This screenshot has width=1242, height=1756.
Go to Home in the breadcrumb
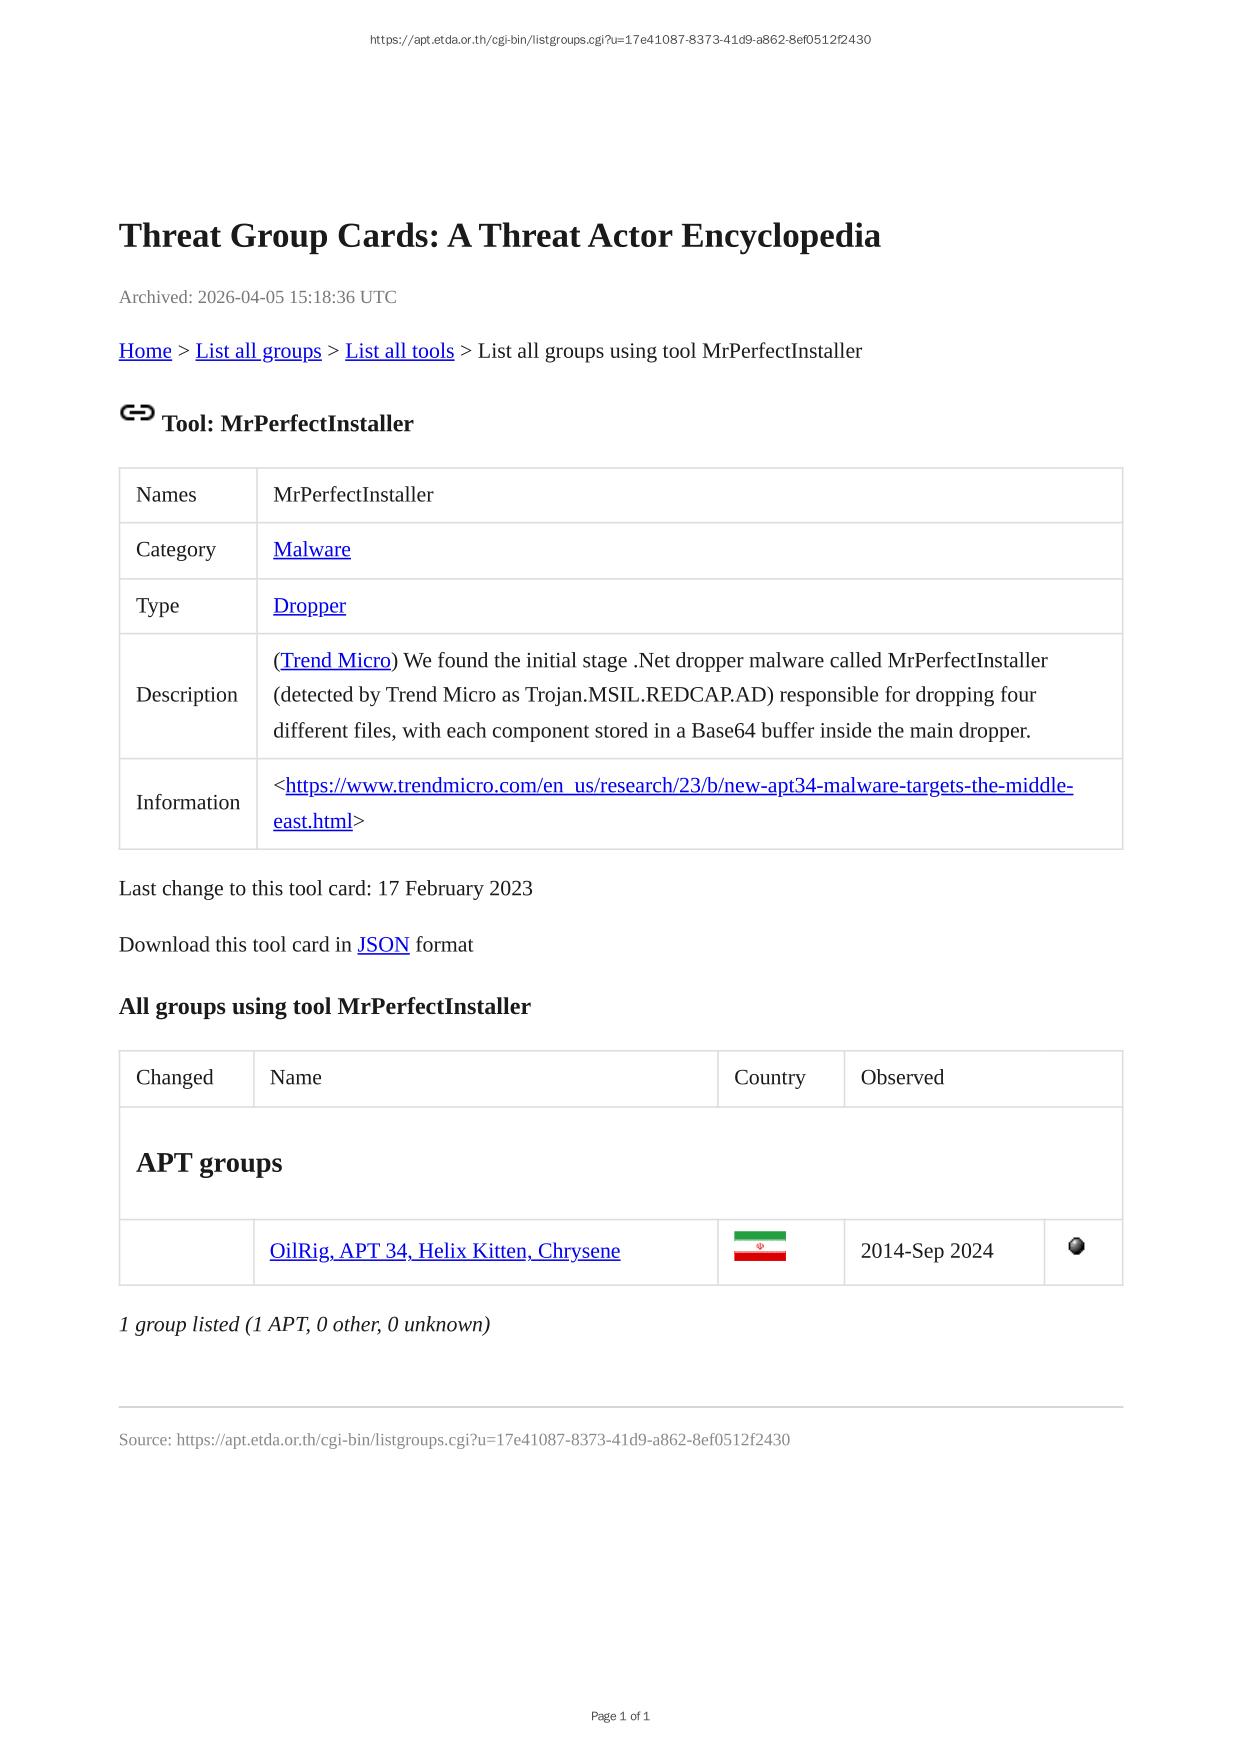pyautogui.click(x=145, y=351)
